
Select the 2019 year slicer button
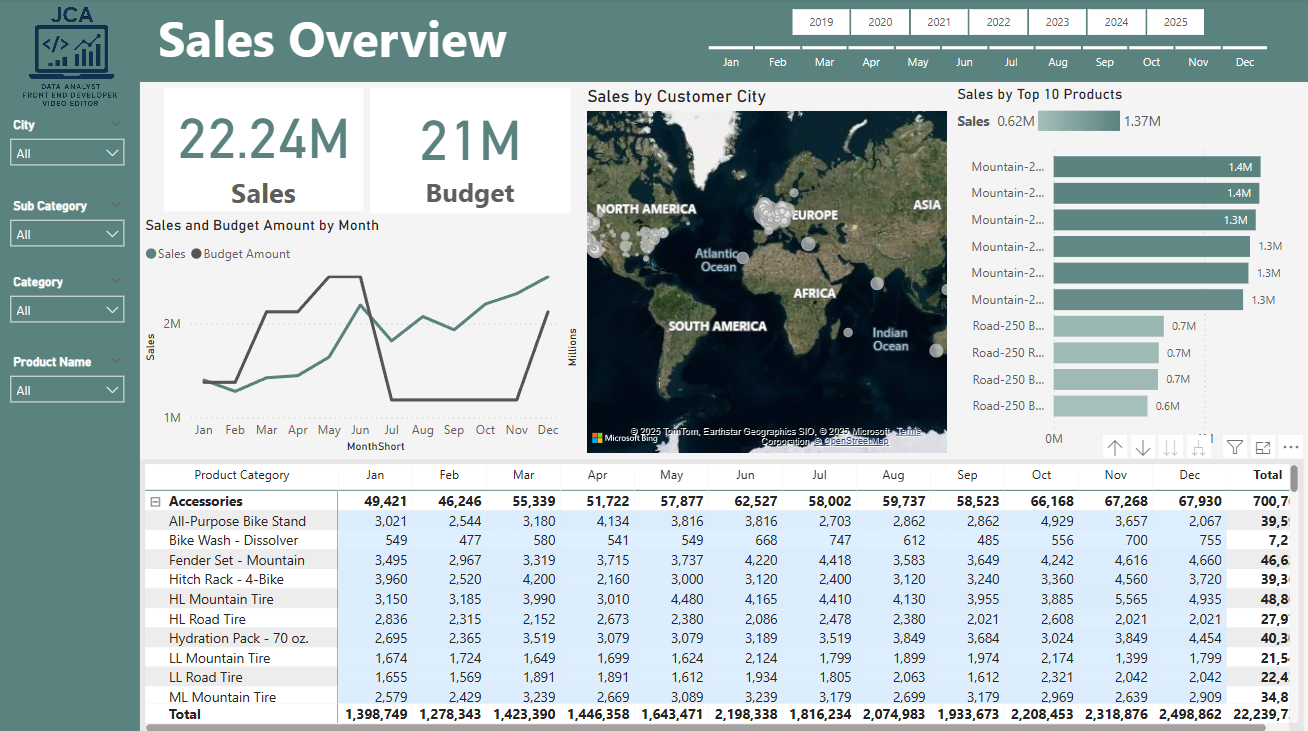coord(821,22)
